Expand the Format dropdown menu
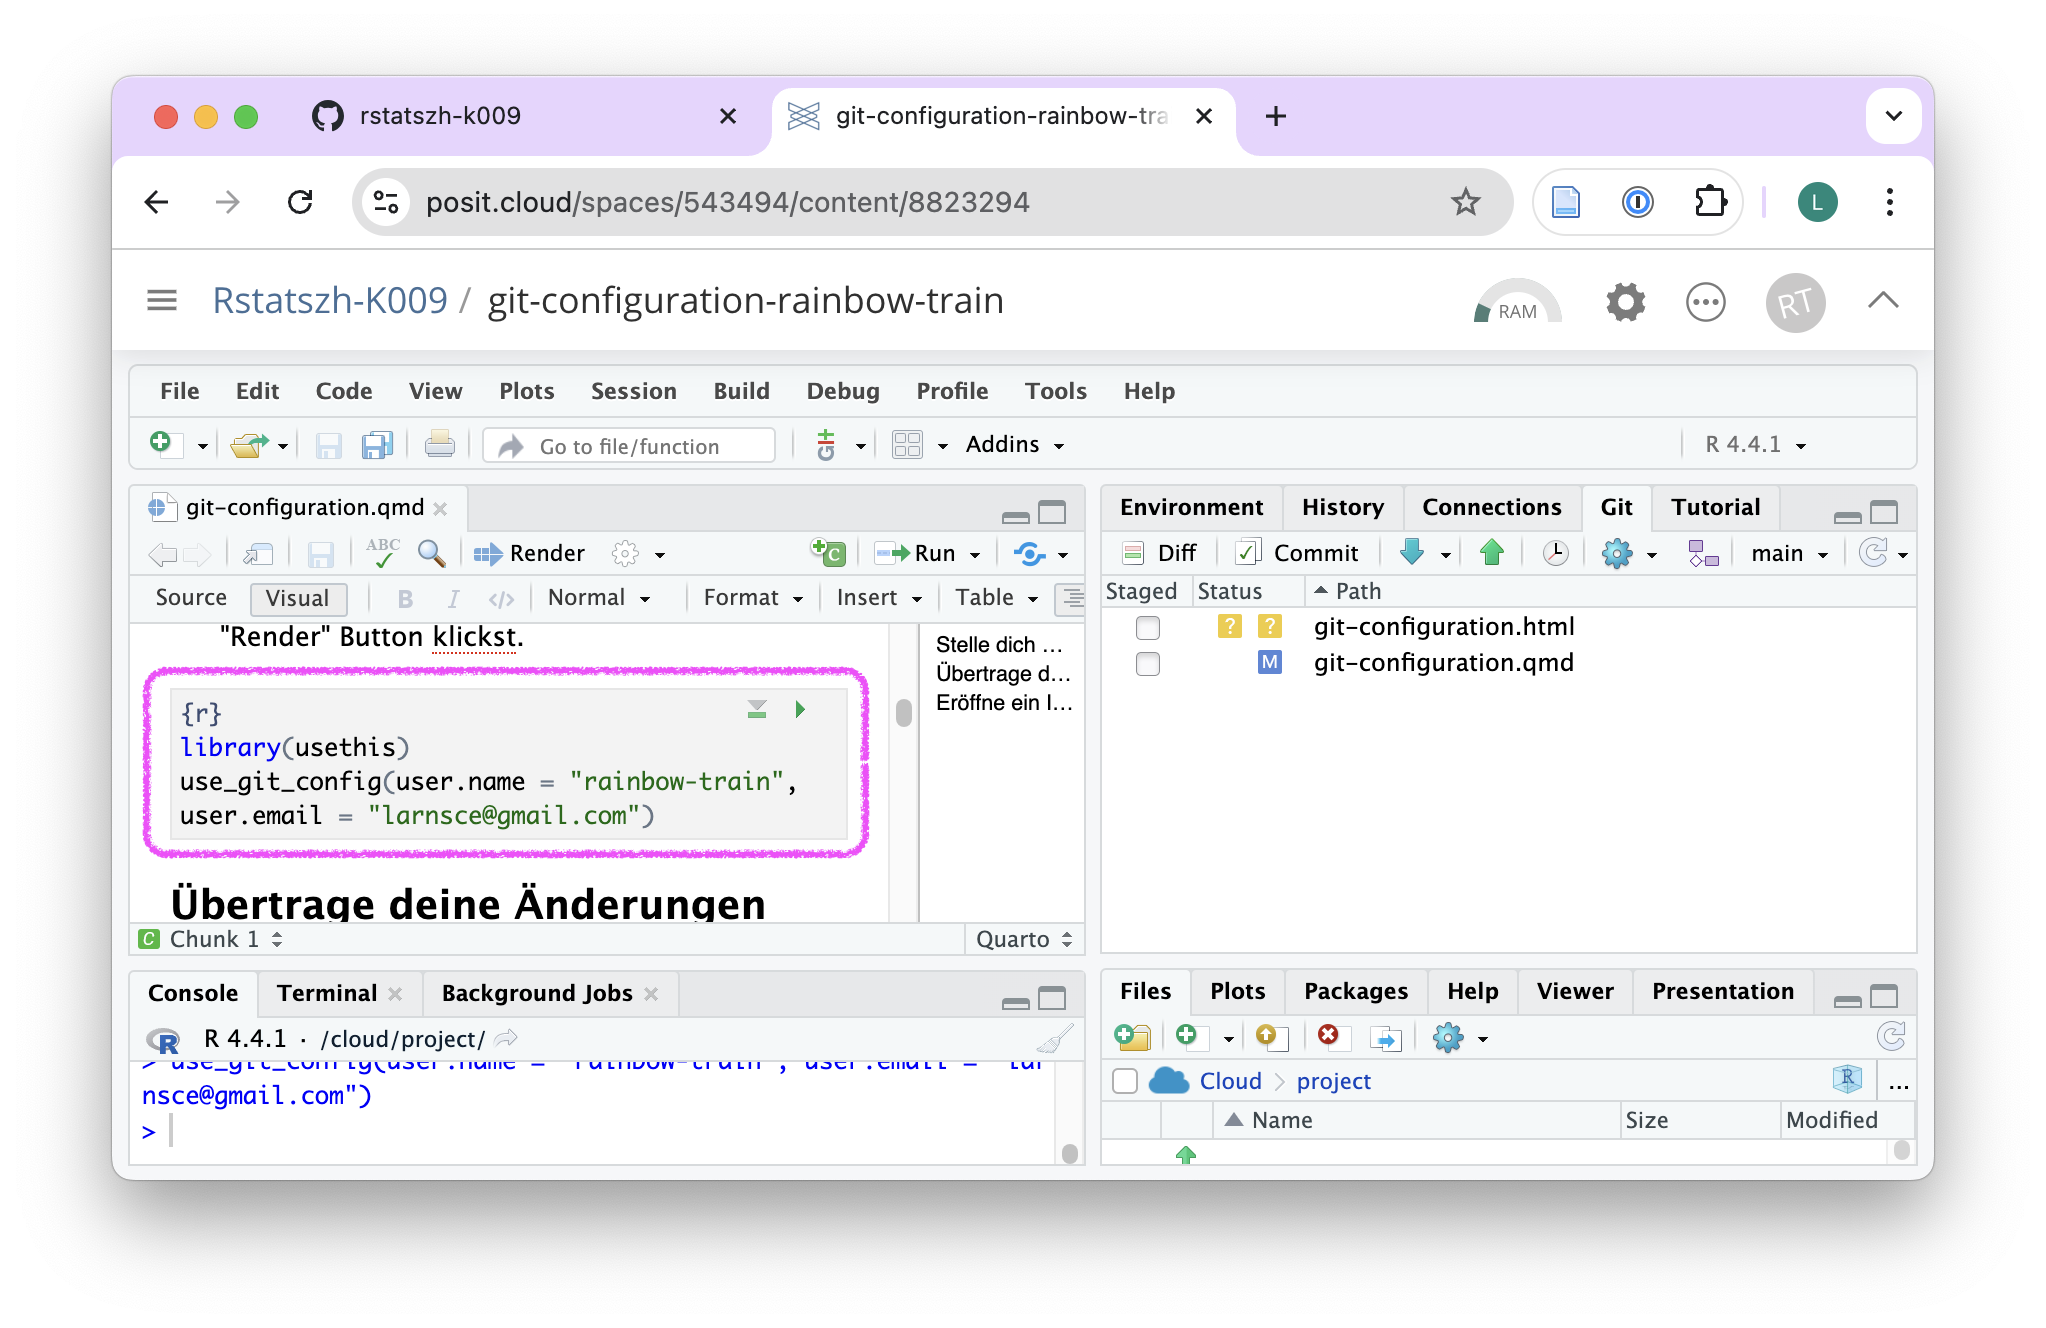The height and width of the screenshot is (1328, 2046). [753, 598]
